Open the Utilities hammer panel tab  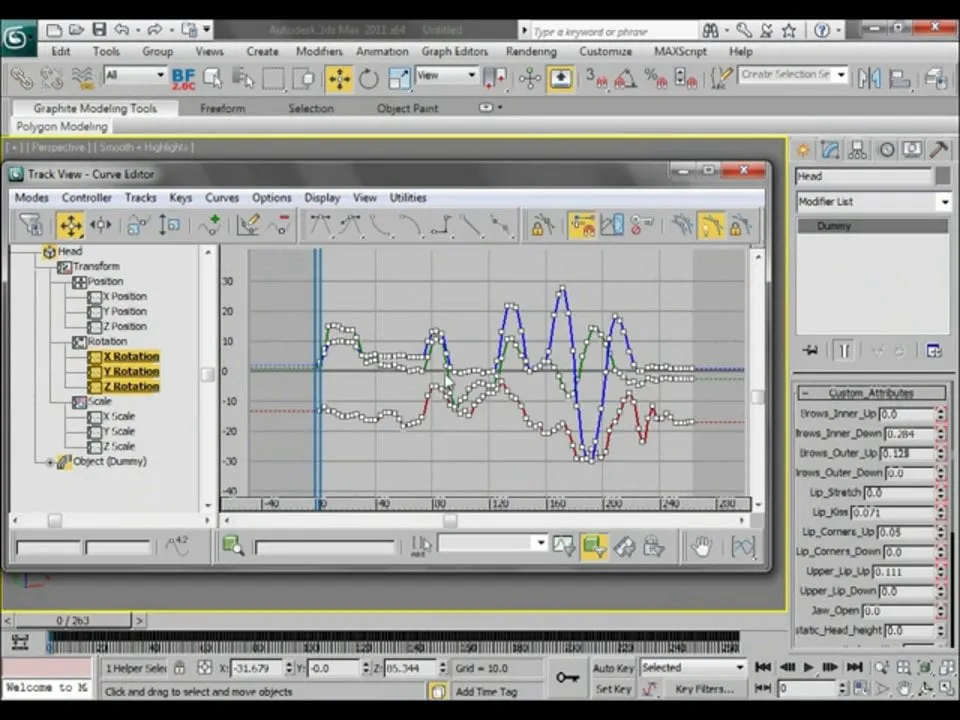click(x=939, y=149)
